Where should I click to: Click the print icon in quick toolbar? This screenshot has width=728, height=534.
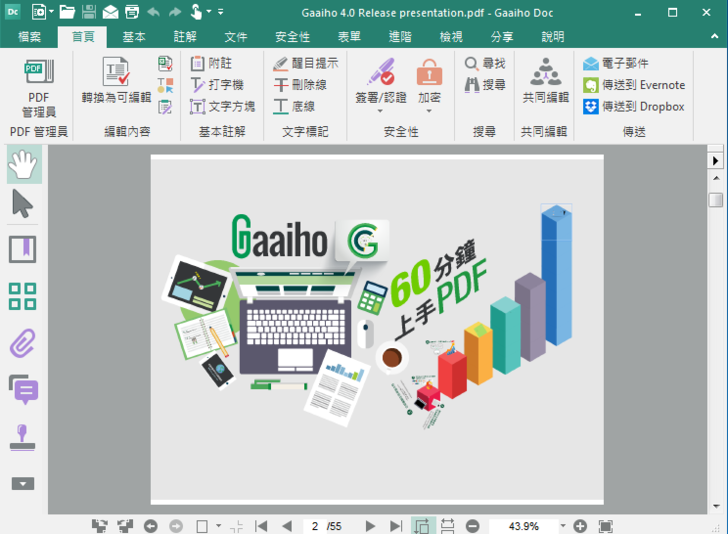click(x=132, y=12)
